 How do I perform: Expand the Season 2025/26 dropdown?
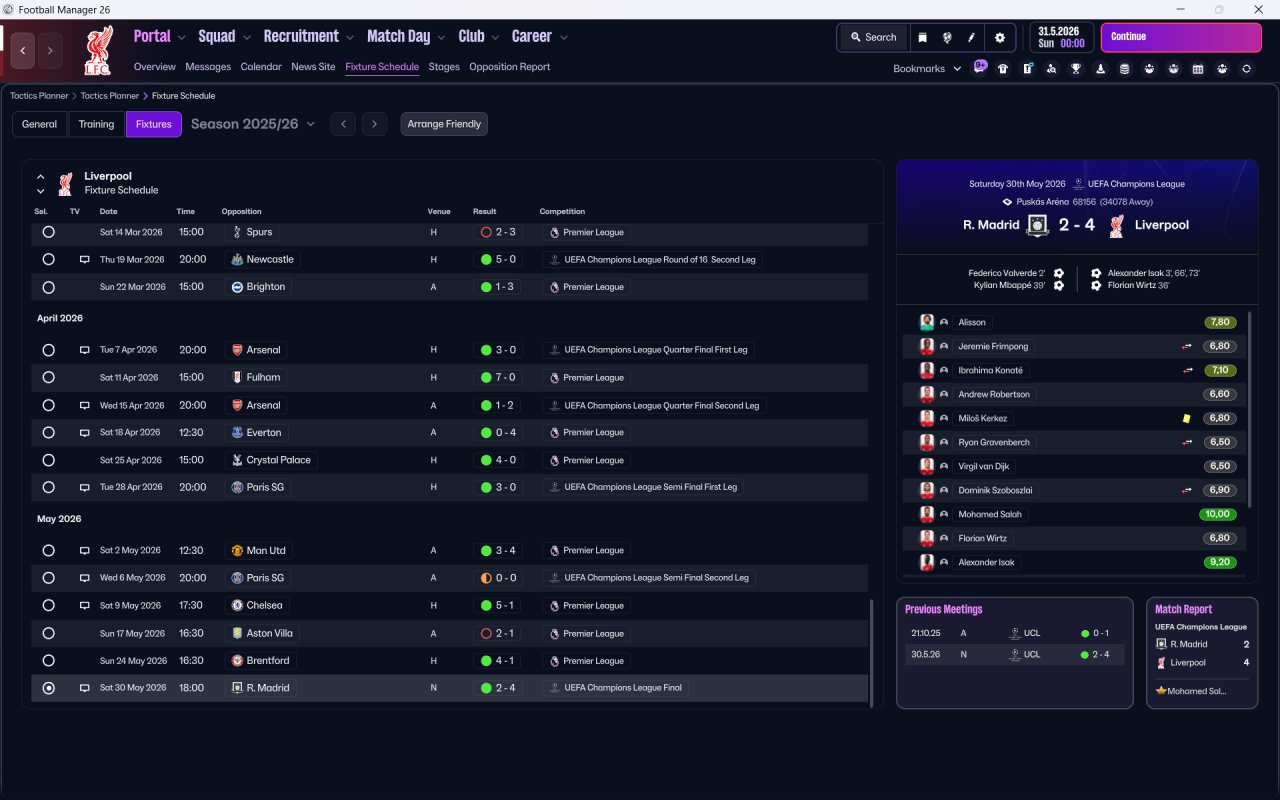point(253,124)
